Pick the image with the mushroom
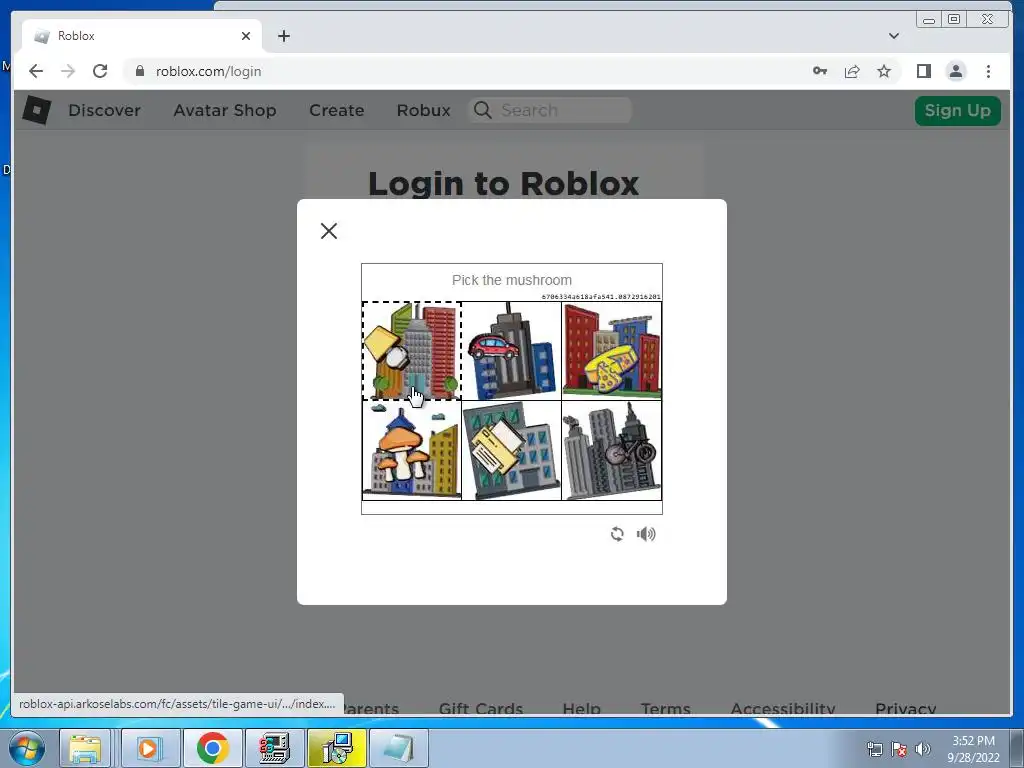 pos(412,451)
